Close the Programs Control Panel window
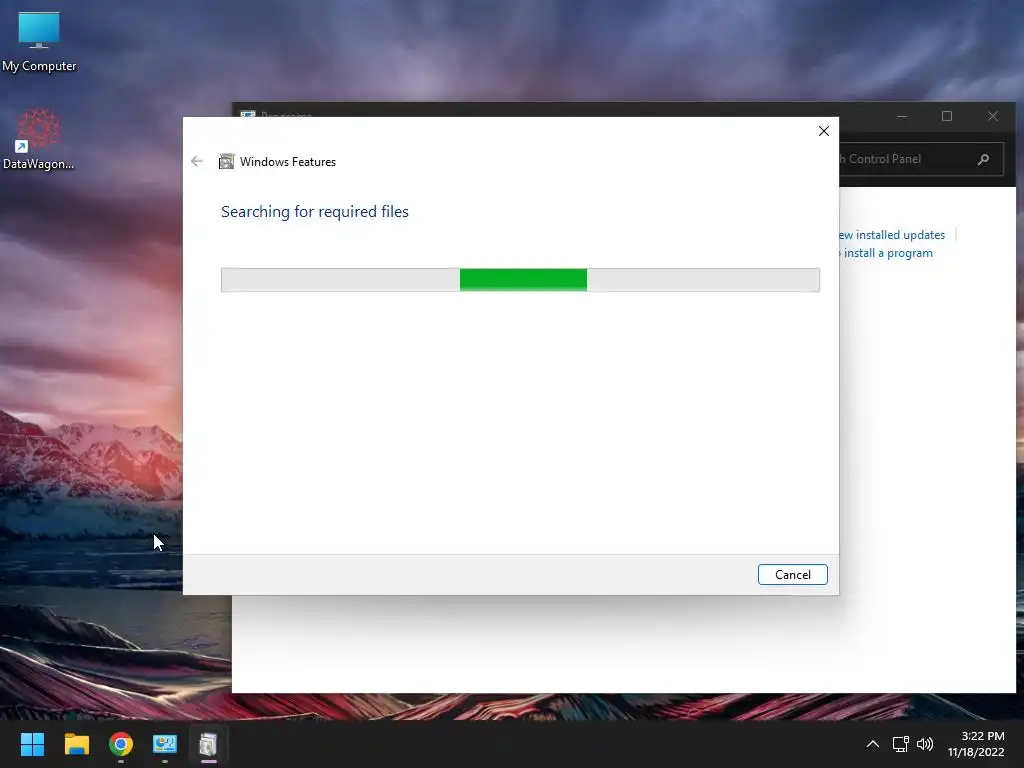 tap(993, 116)
